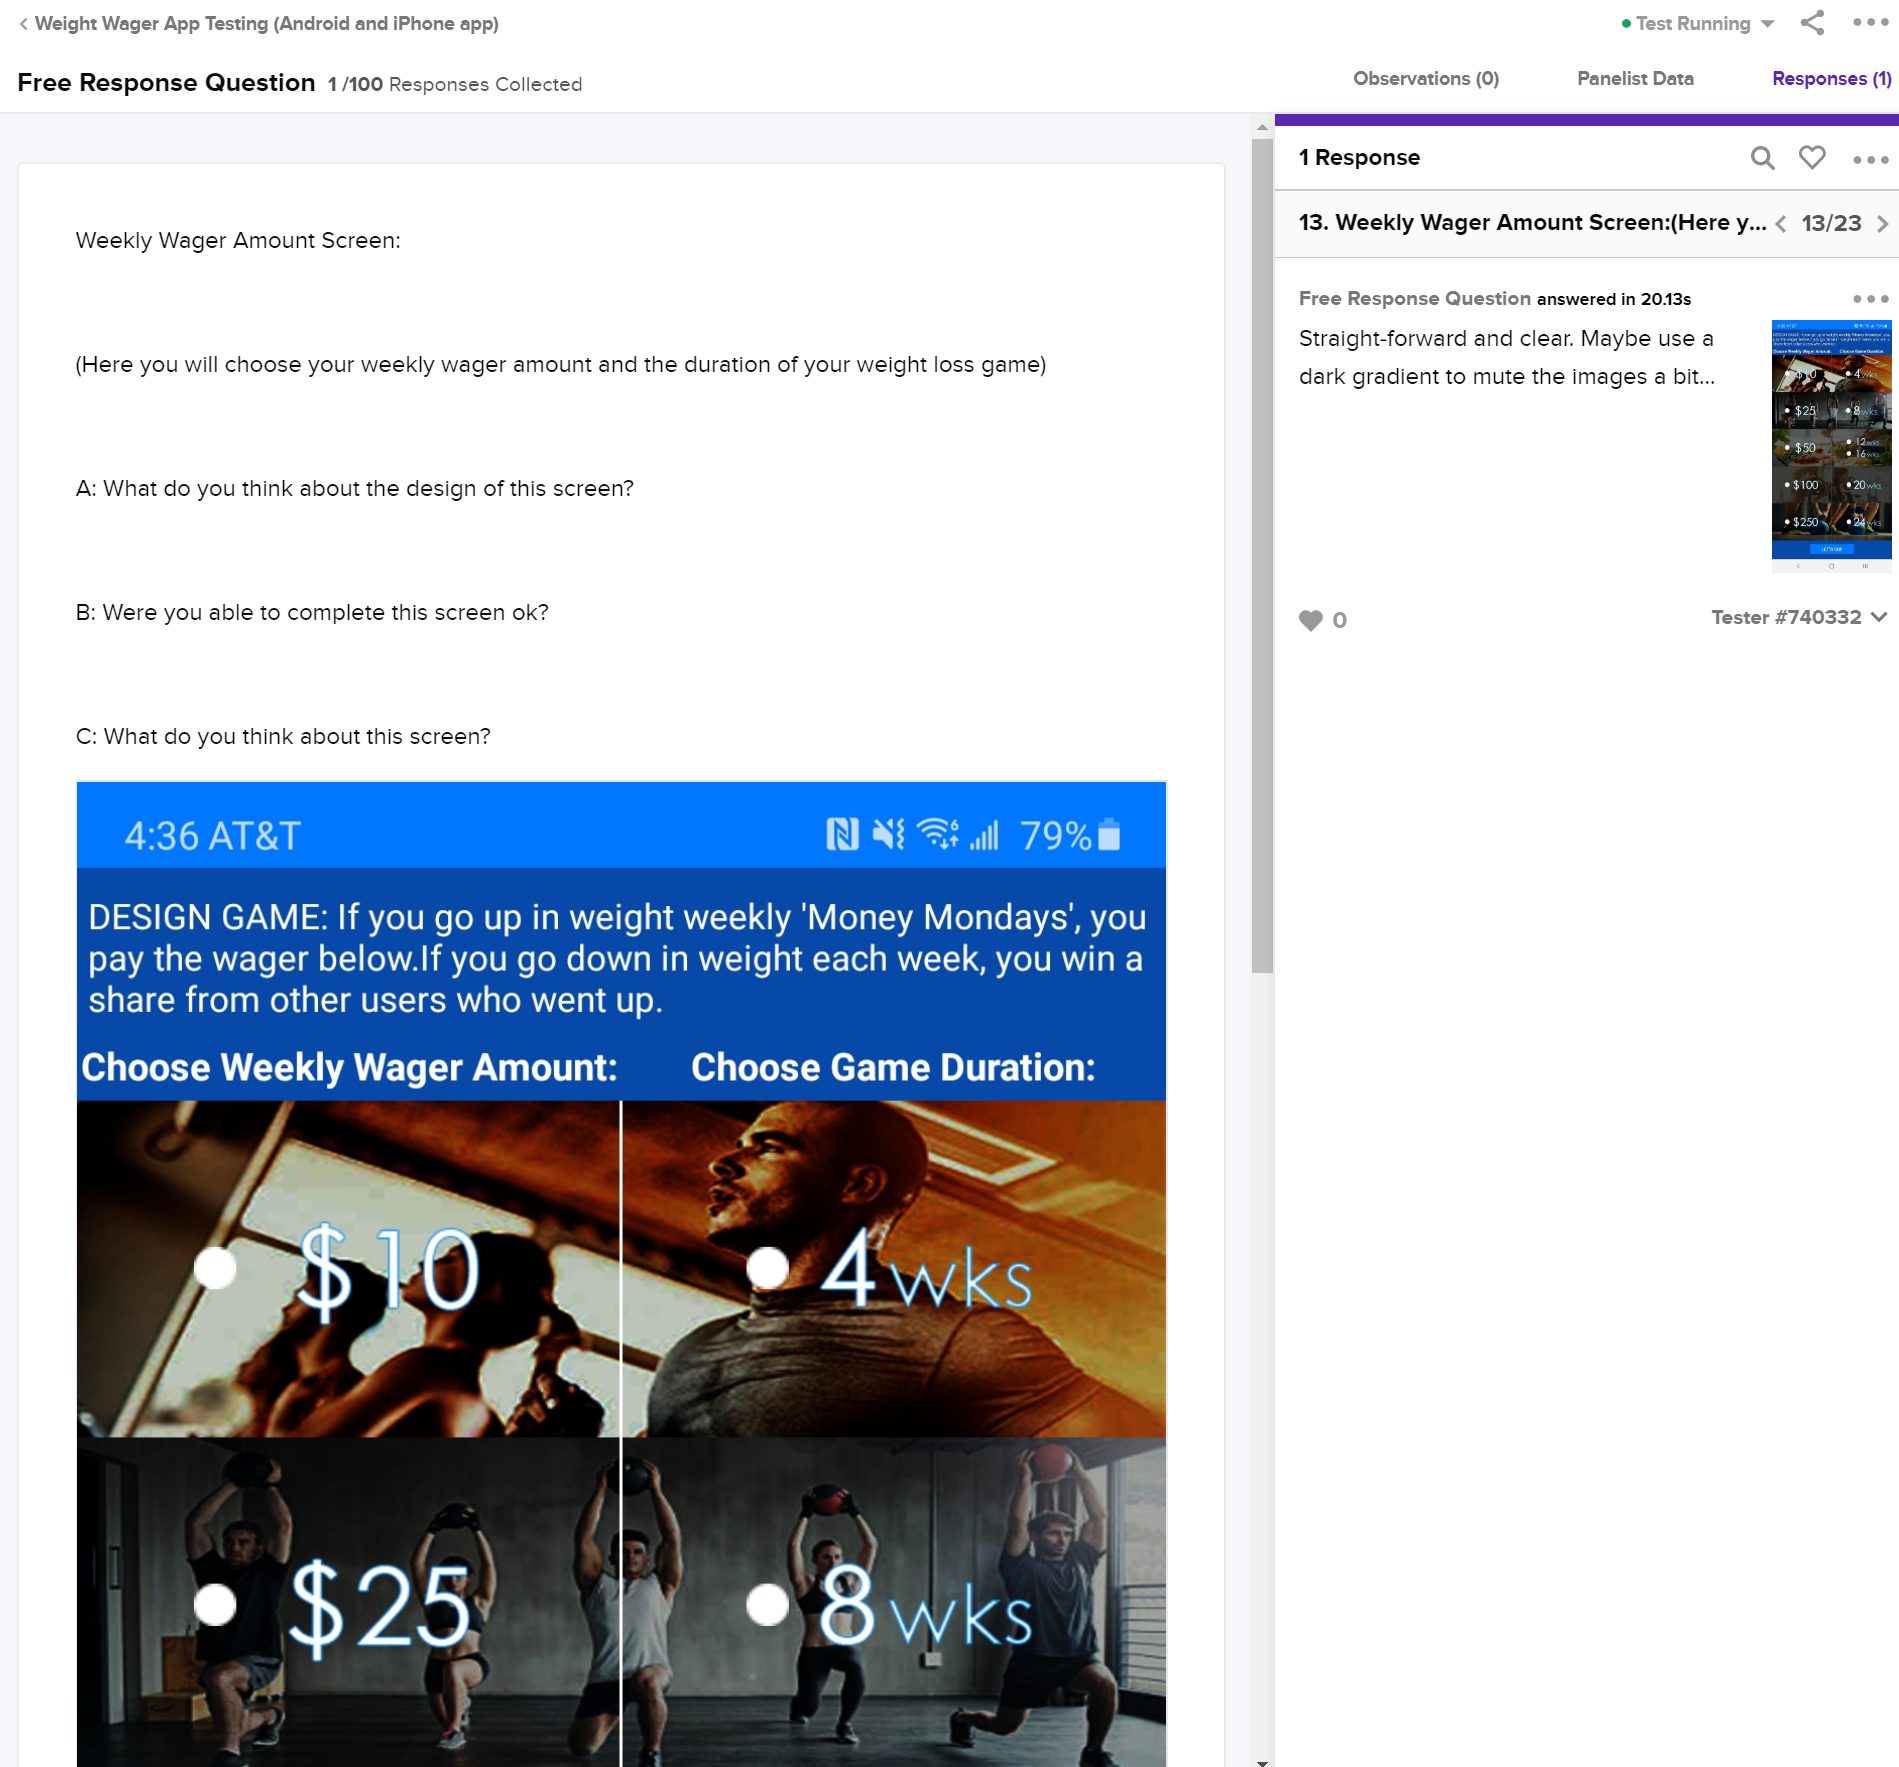Click the '13/23' question counter
The width and height of the screenshot is (1899, 1767).
point(1831,224)
